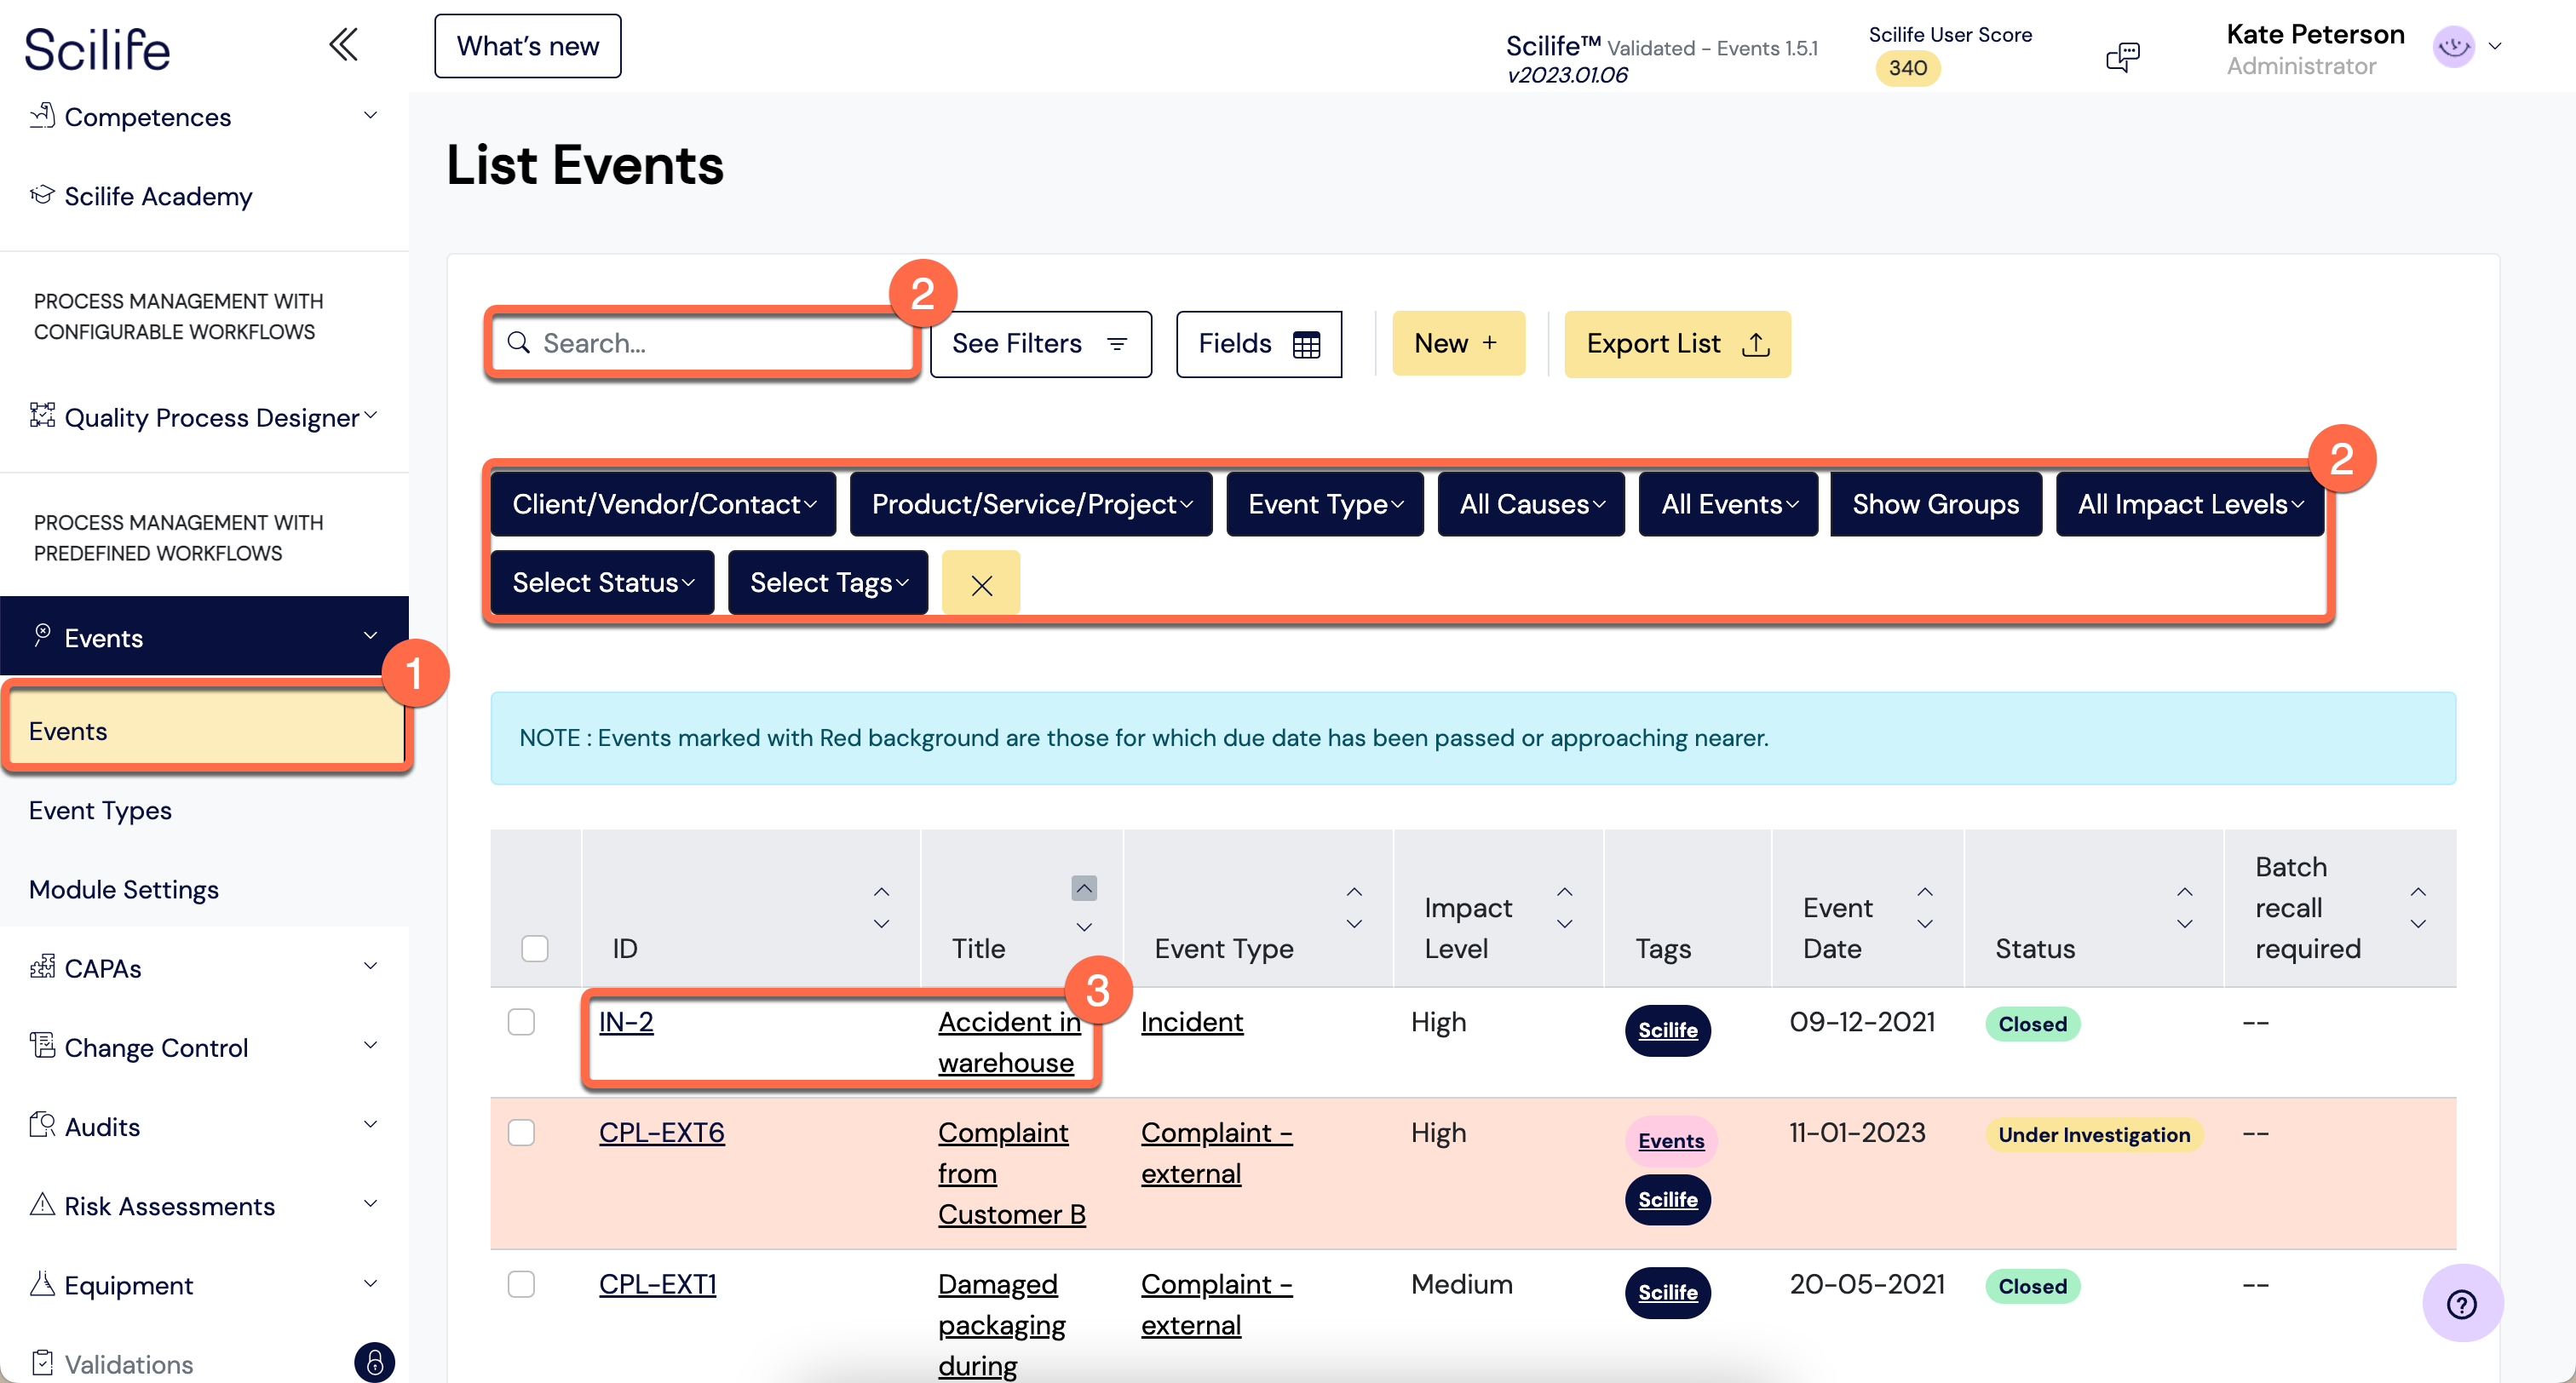This screenshot has height=1383, width=2576.
Task: Click the Validations lock icon
Action: click(374, 1362)
